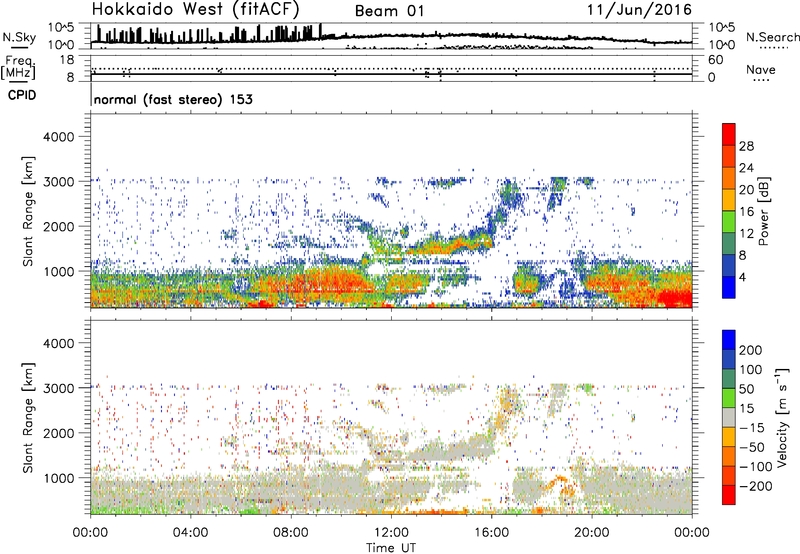Click 'normal (fast stereo) 153' text
This screenshot has height=554, width=800.
point(173,99)
